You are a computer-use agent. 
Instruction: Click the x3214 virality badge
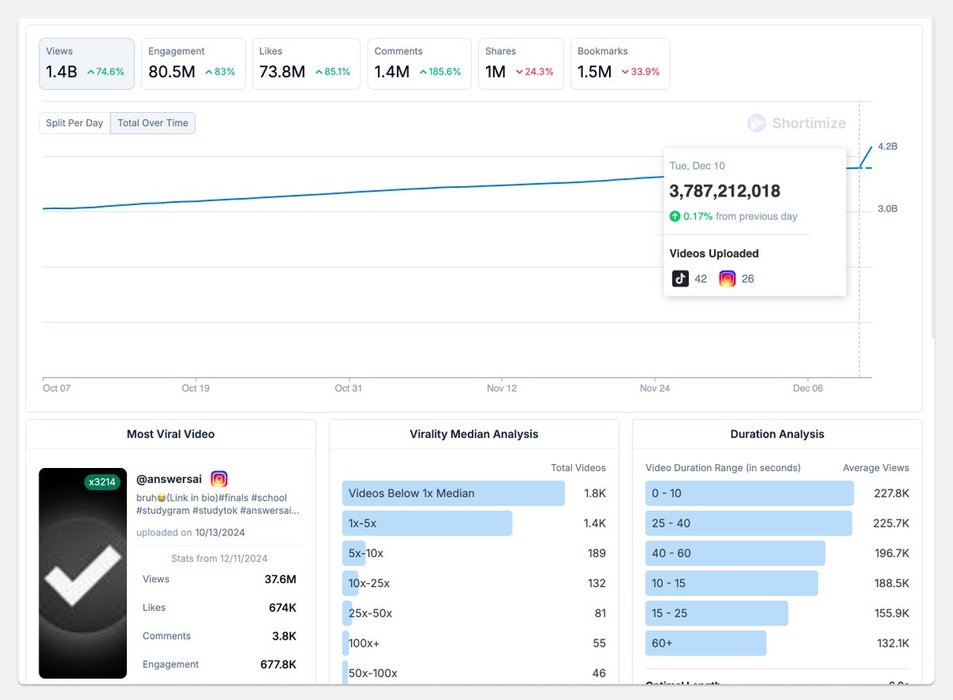click(102, 482)
